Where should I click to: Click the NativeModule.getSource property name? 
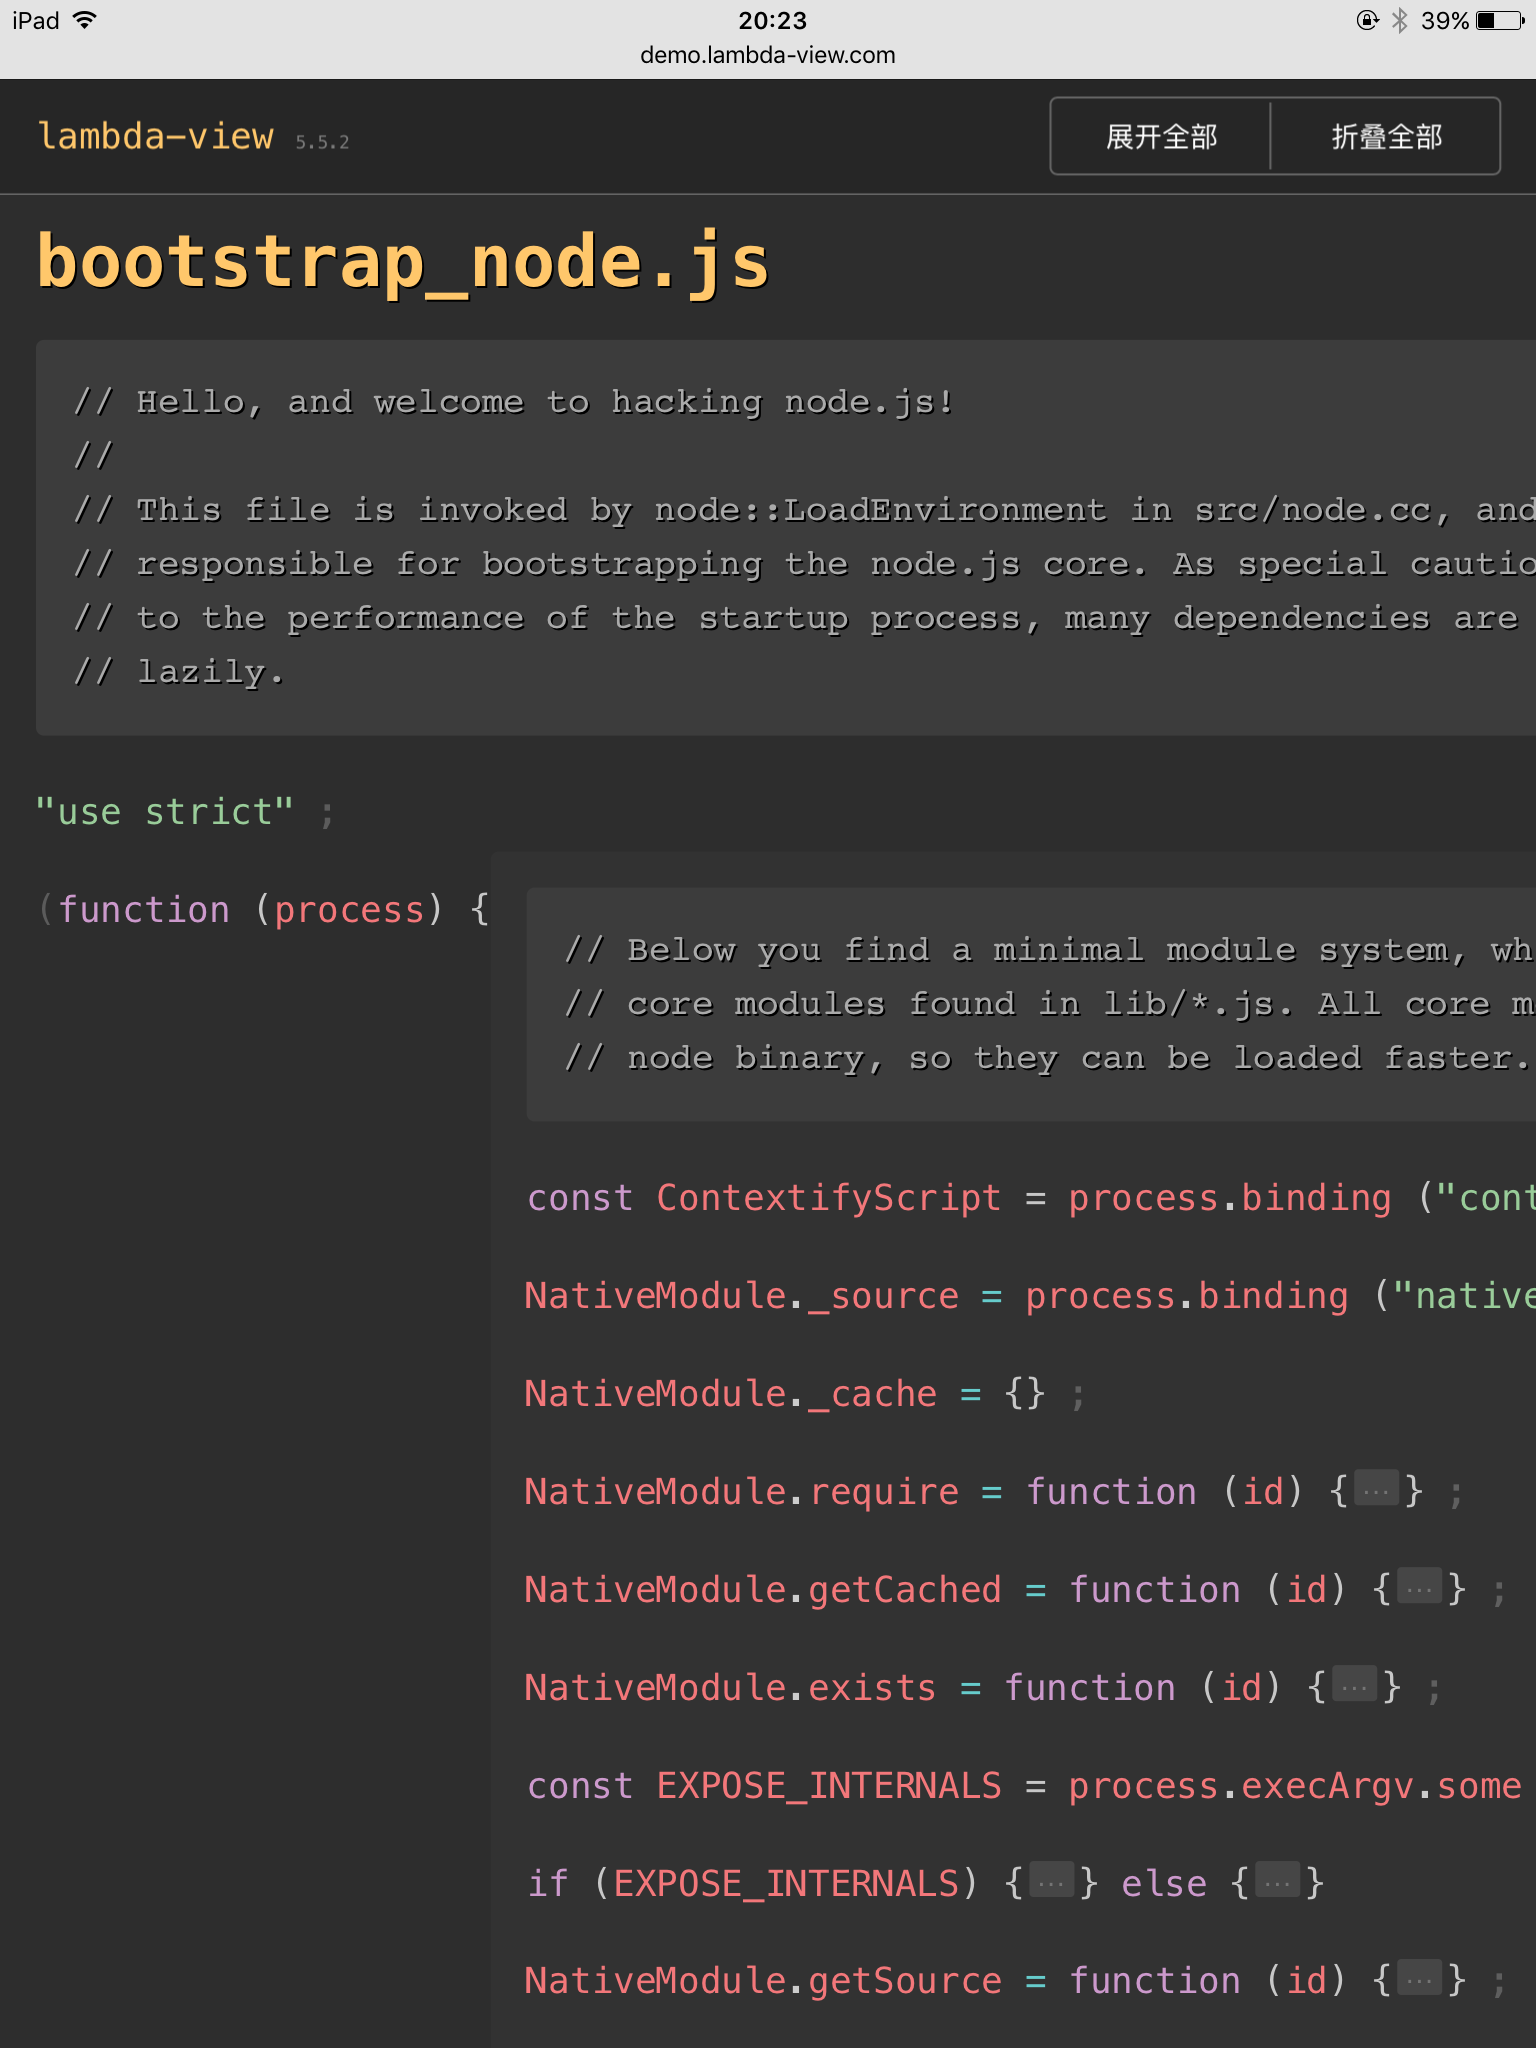[905, 1980]
